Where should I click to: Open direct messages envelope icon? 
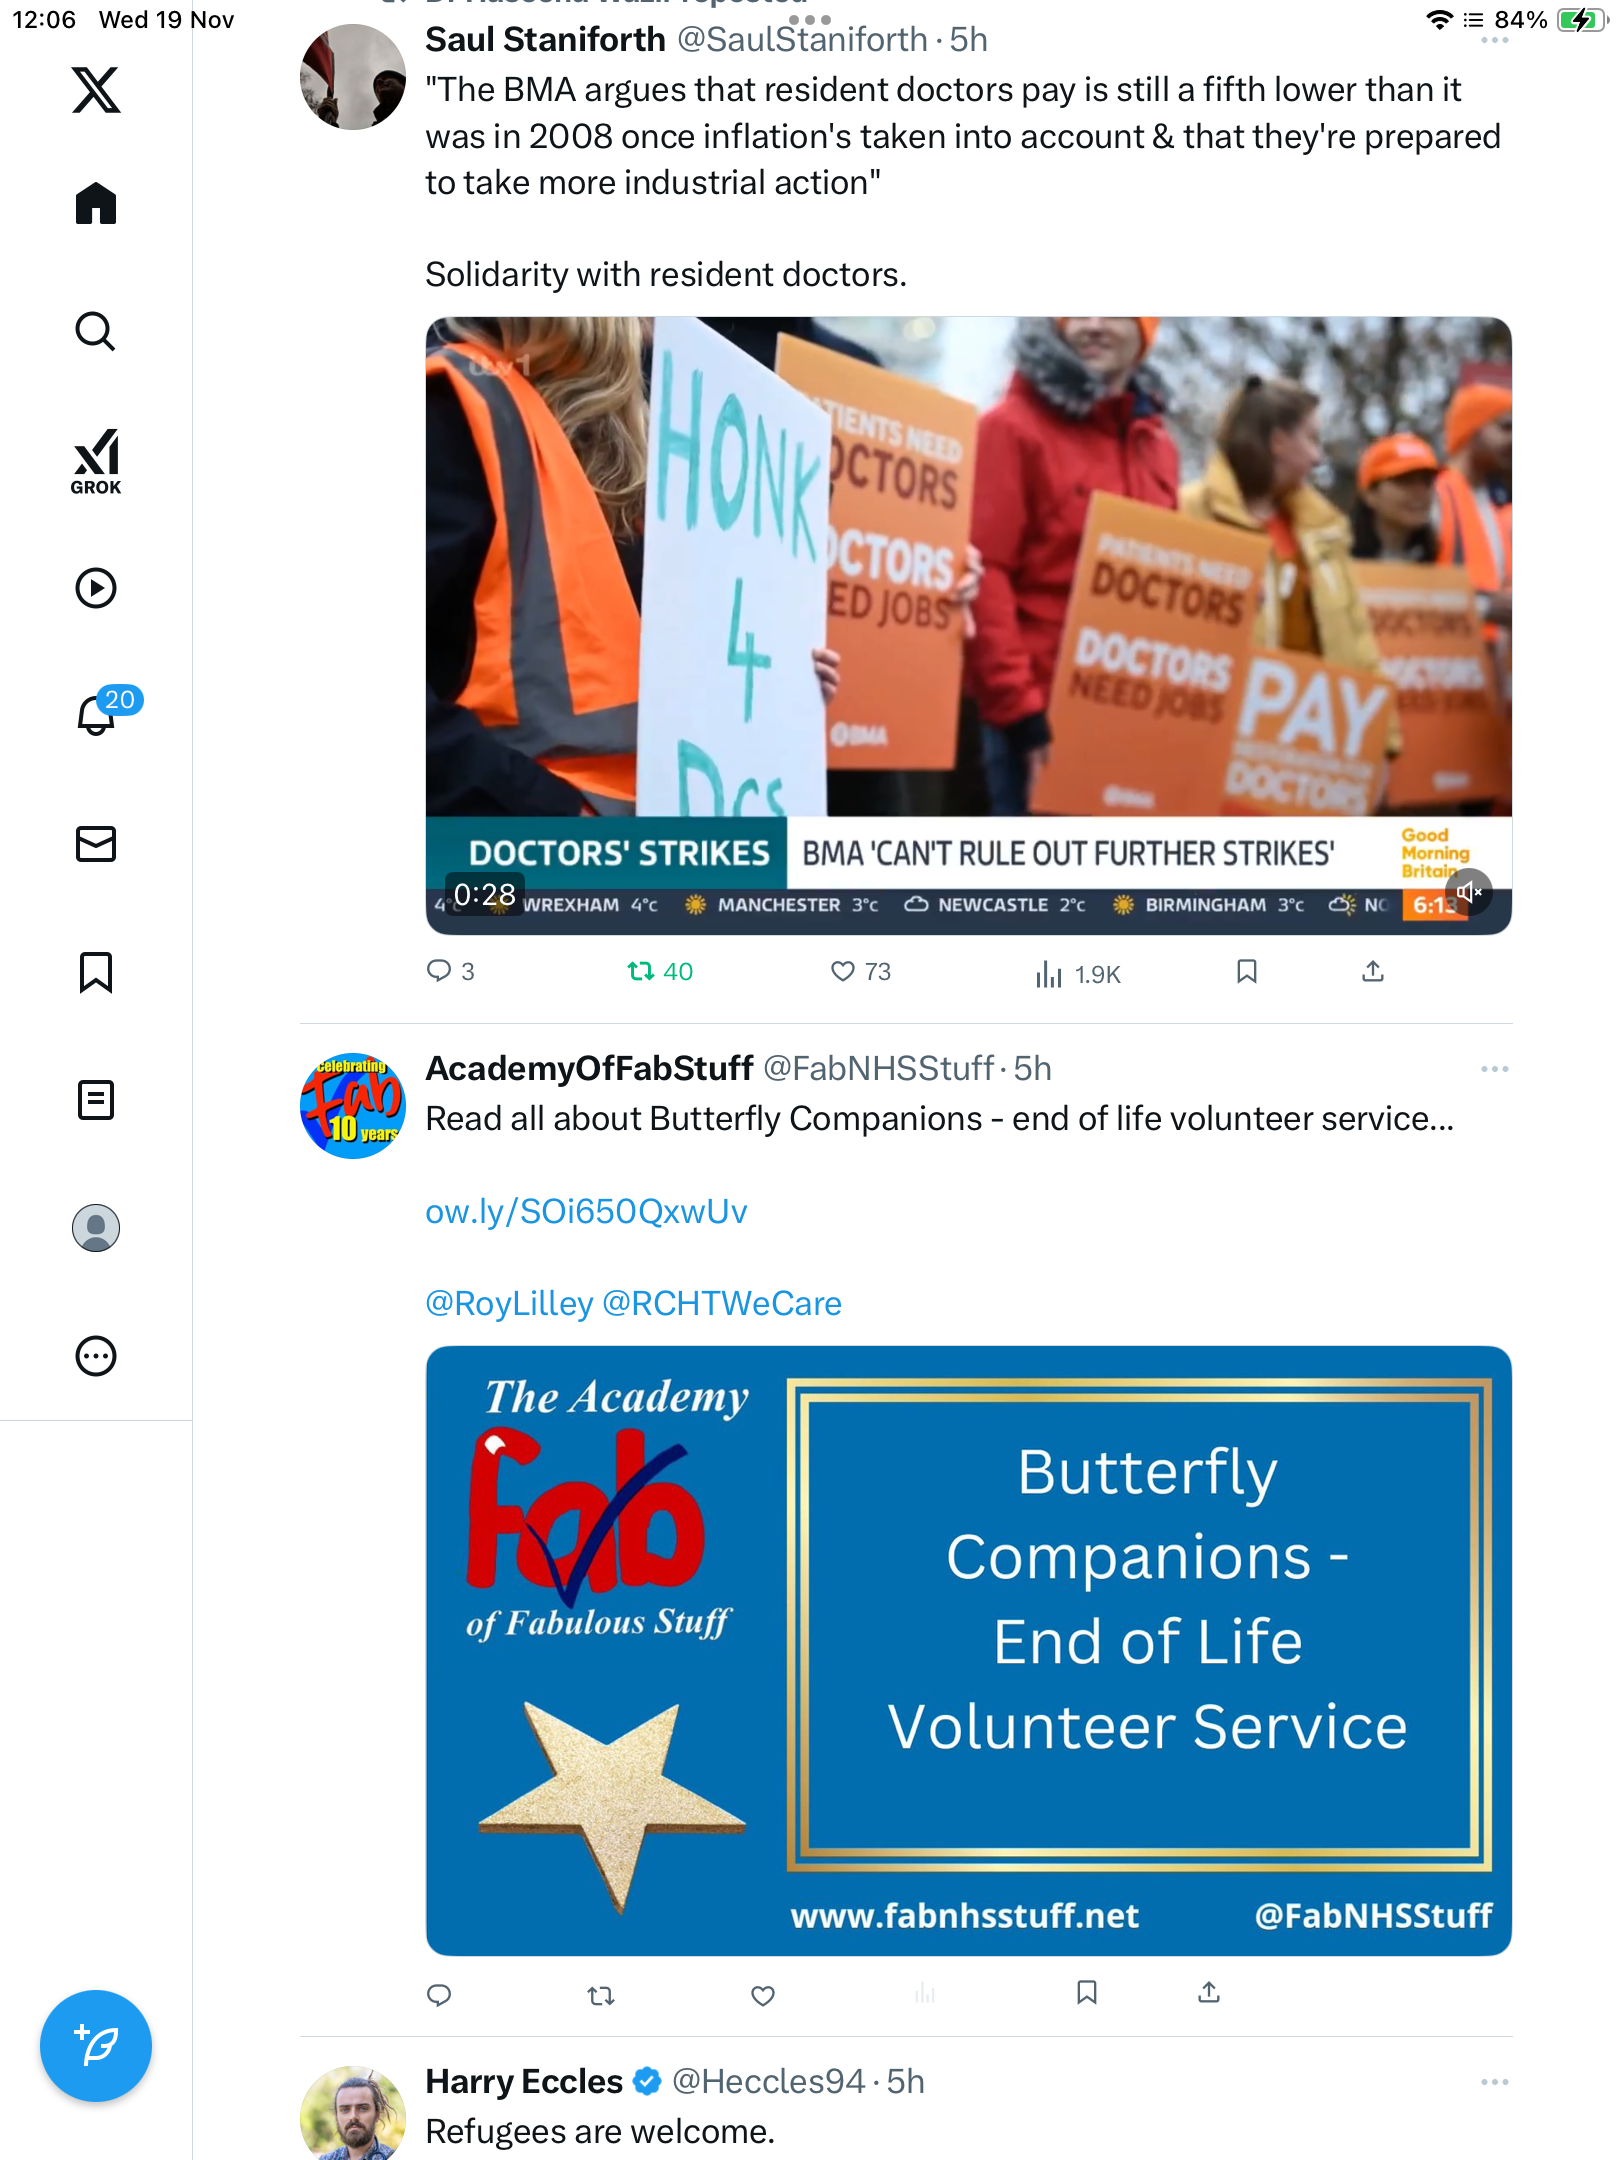coord(96,844)
